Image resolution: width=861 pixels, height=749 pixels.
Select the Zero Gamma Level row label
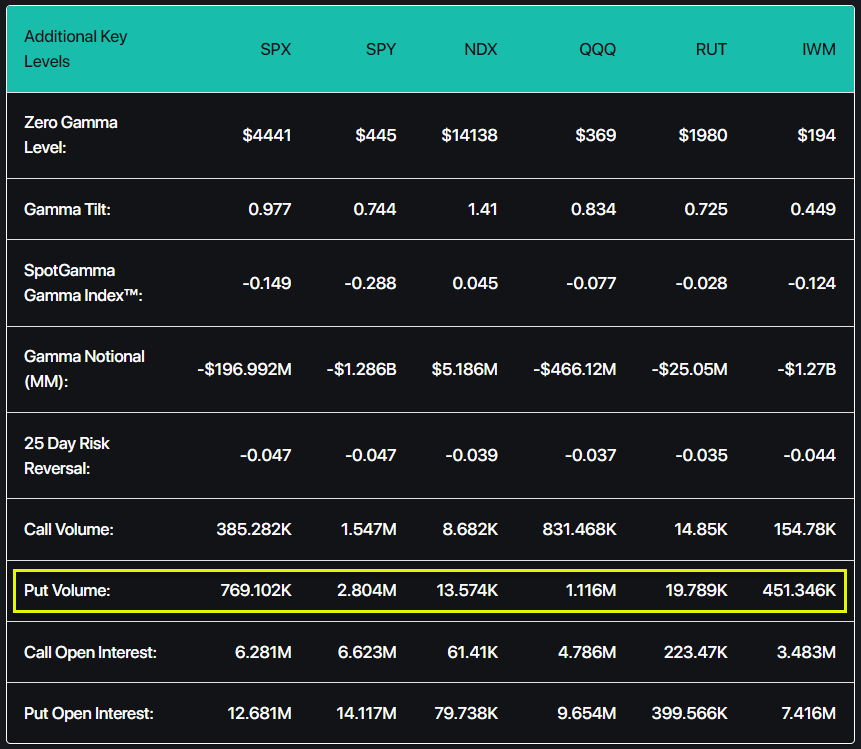[x=70, y=135]
